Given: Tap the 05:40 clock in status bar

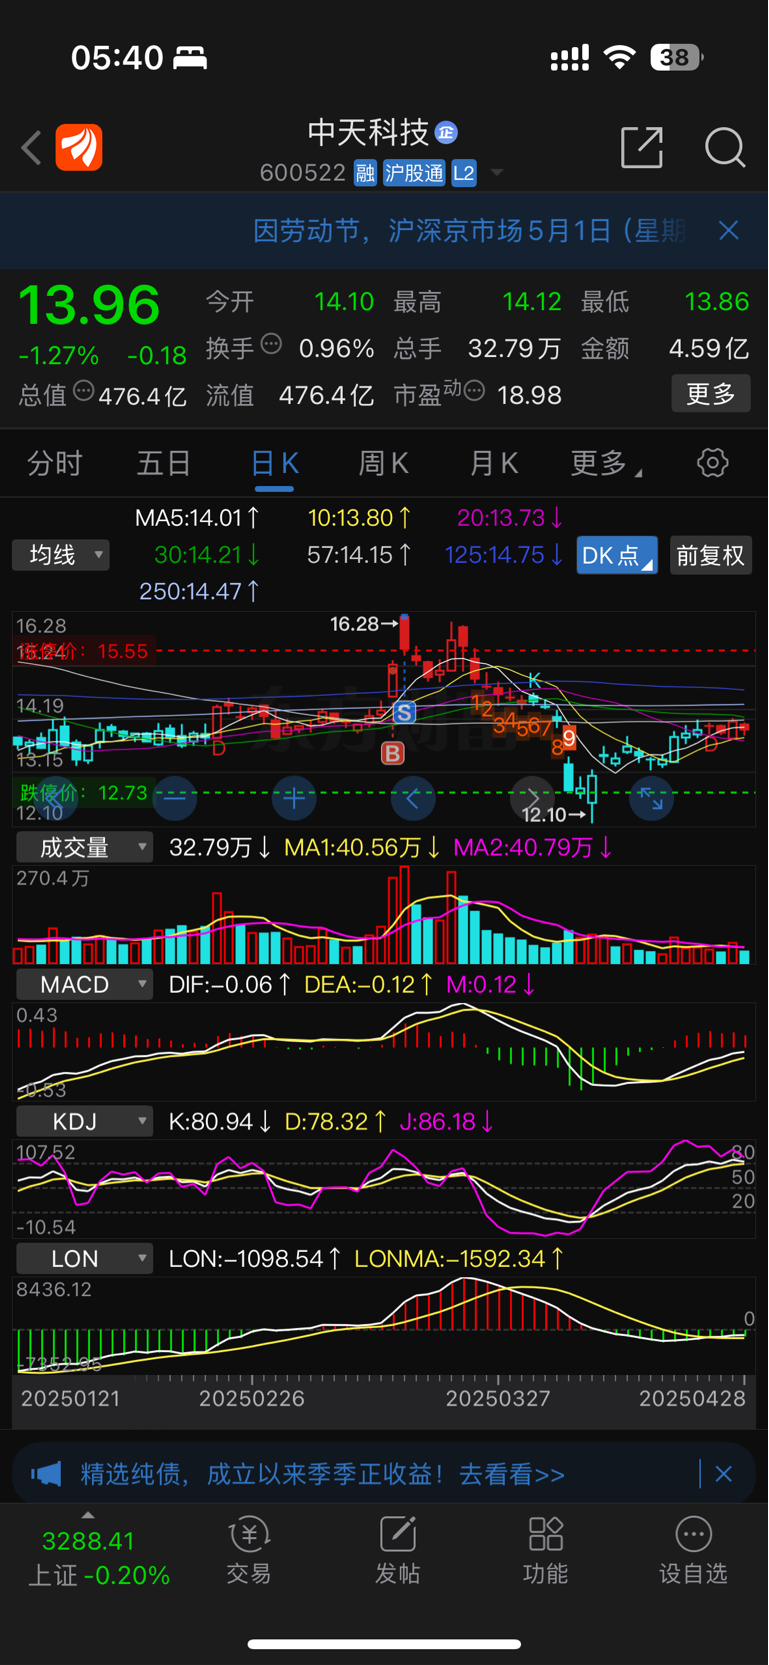Looking at the screenshot, I should (117, 58).
